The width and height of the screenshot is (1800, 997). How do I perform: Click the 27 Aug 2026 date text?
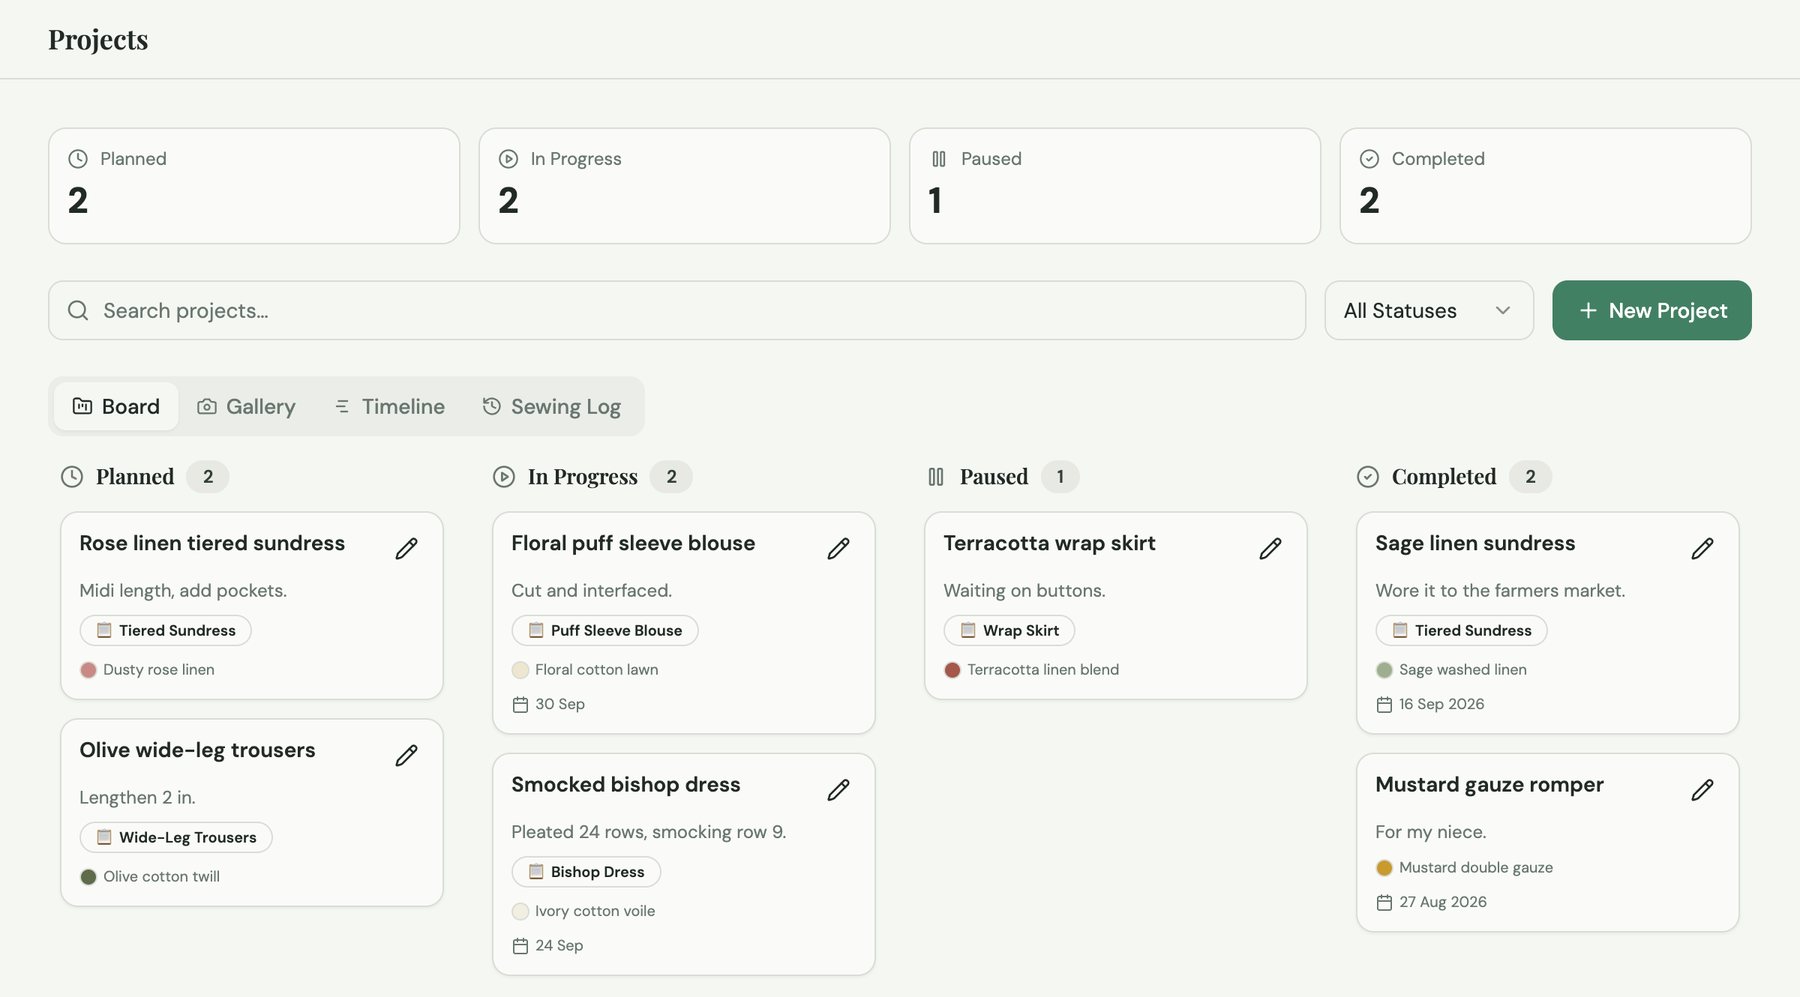pyautogui.click(x=1443, y=902)
